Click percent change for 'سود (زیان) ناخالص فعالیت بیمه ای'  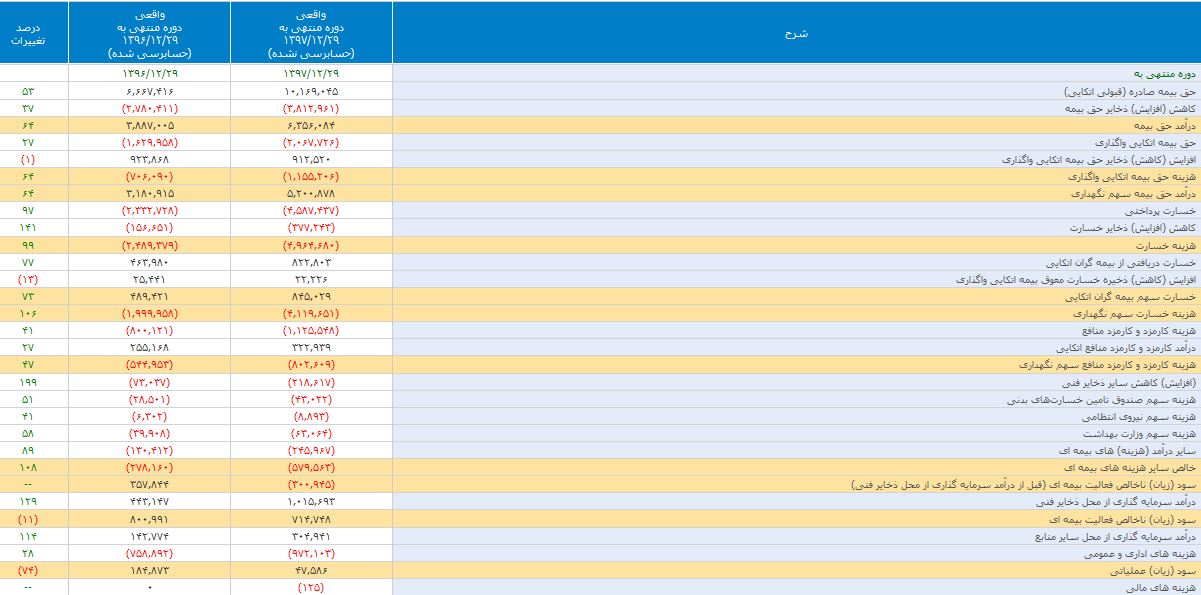coord(28,519)
